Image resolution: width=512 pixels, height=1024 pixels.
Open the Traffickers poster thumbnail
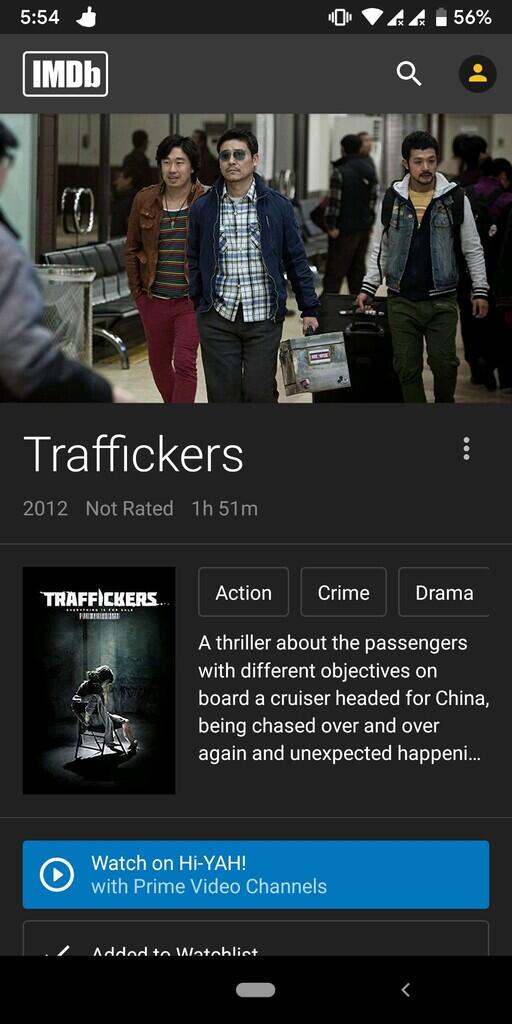point(99,680)
